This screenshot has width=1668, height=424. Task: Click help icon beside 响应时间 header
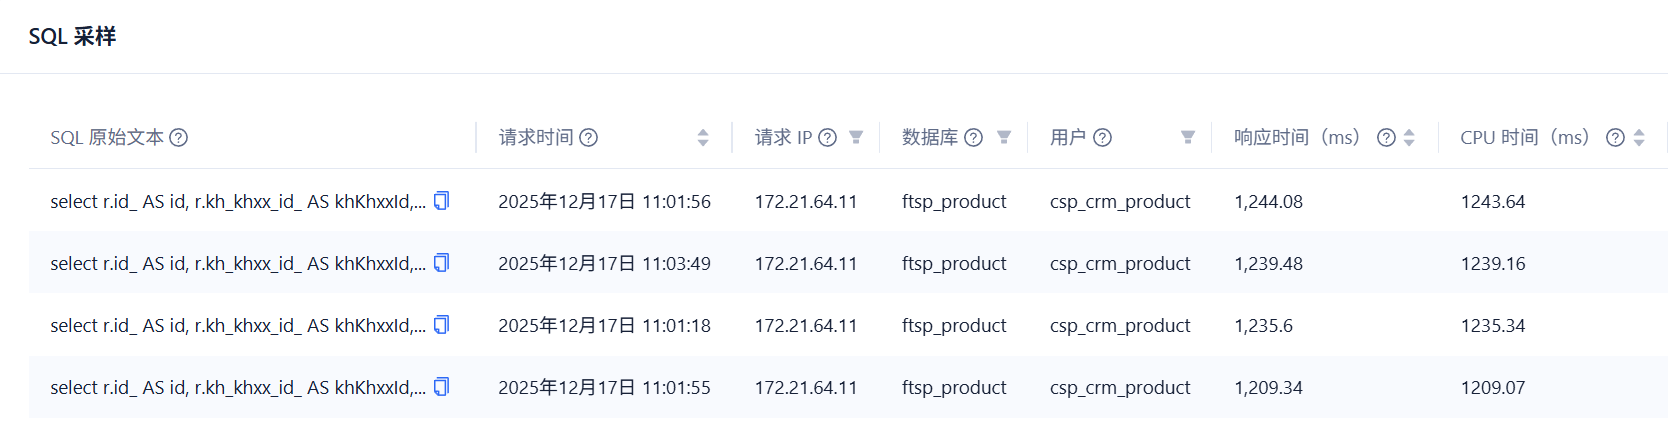[1386, 137]
